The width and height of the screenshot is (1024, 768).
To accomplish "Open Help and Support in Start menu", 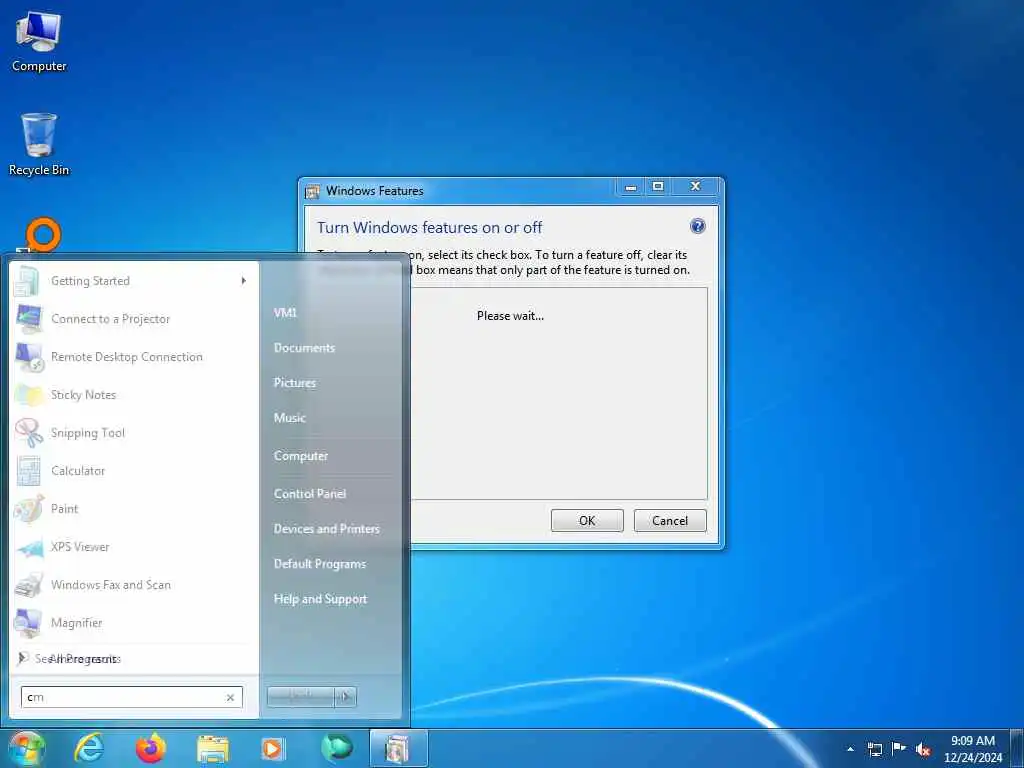I will (320, 599).
